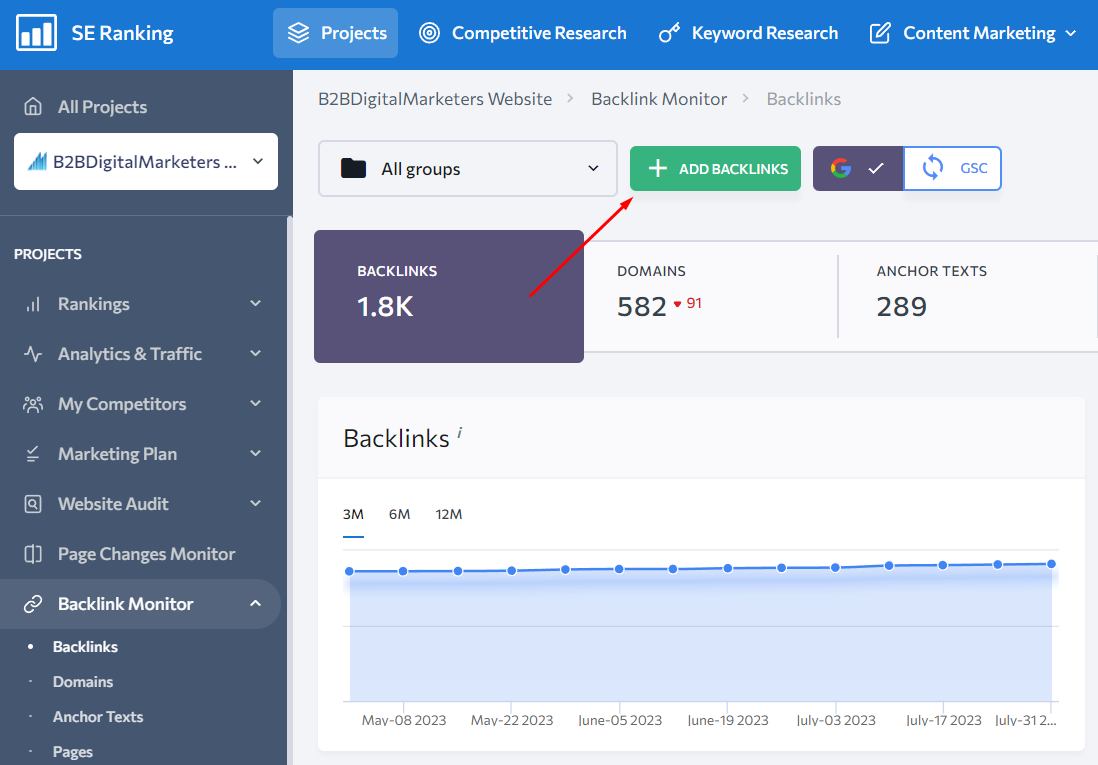Click the Google logo icon
Screen dimensions: 1098x765
tap(841, 168)
